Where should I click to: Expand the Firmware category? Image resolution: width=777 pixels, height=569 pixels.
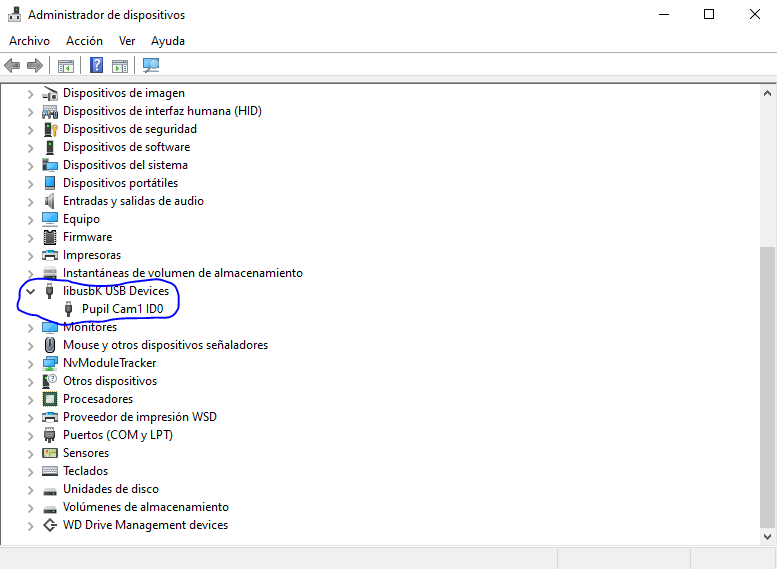click(x=30, y=237)
